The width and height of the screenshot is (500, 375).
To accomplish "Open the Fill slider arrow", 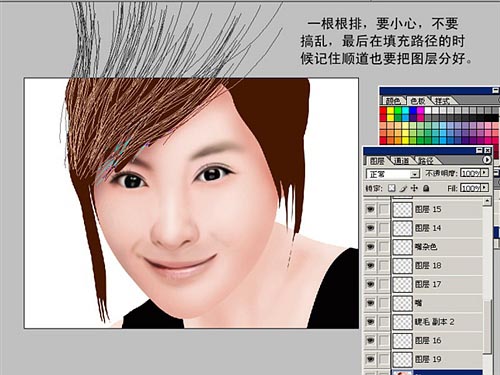I will coord(485,188).
